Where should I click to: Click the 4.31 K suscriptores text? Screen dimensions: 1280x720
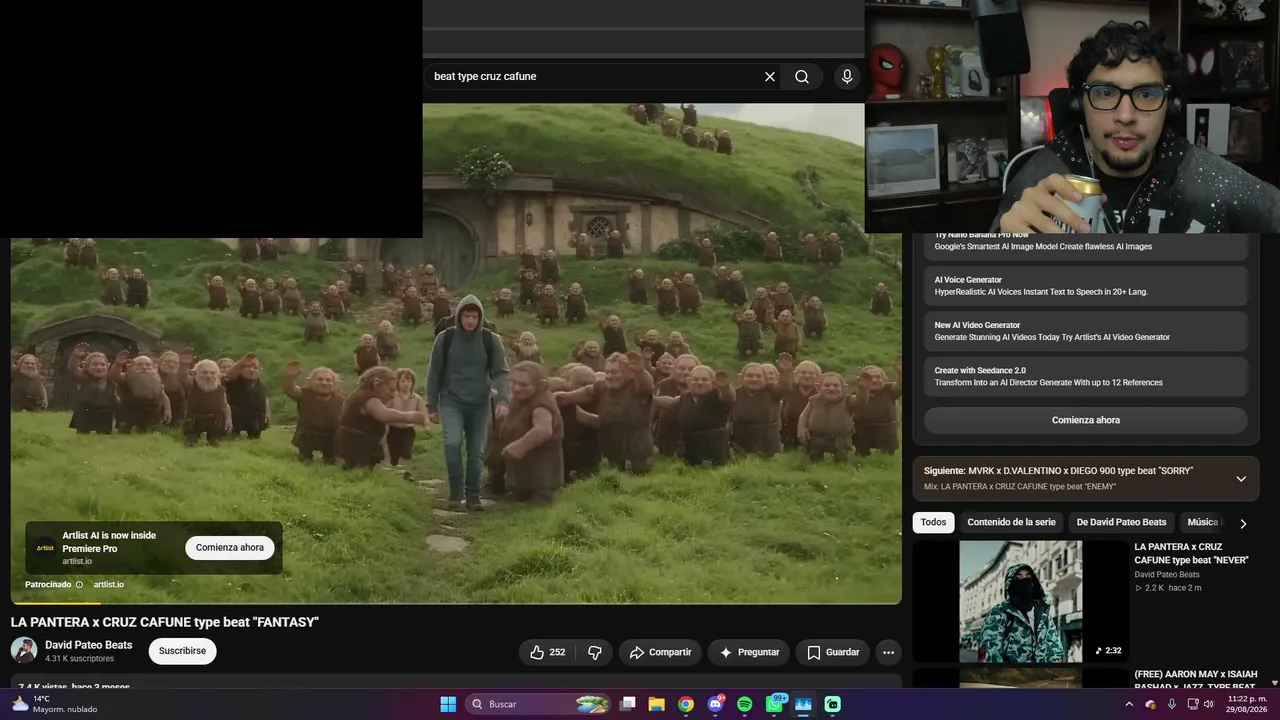click(80, 659)
